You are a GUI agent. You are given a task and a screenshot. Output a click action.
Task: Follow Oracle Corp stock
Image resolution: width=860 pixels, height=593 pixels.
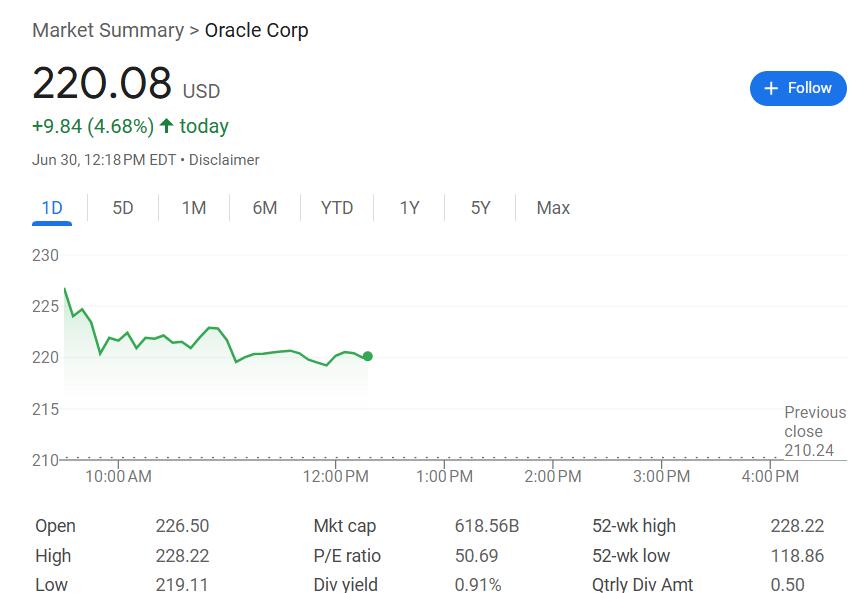click(x=798, y=88)
